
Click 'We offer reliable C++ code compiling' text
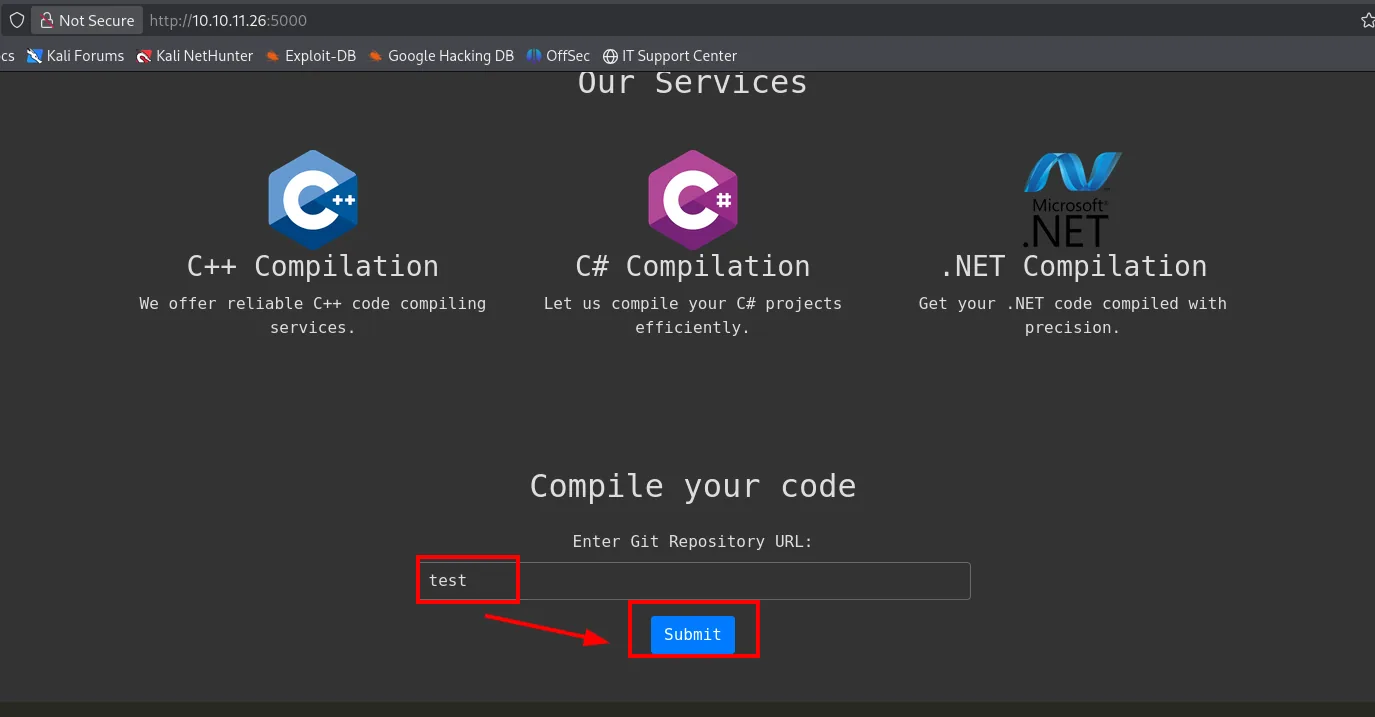(313, 303)
